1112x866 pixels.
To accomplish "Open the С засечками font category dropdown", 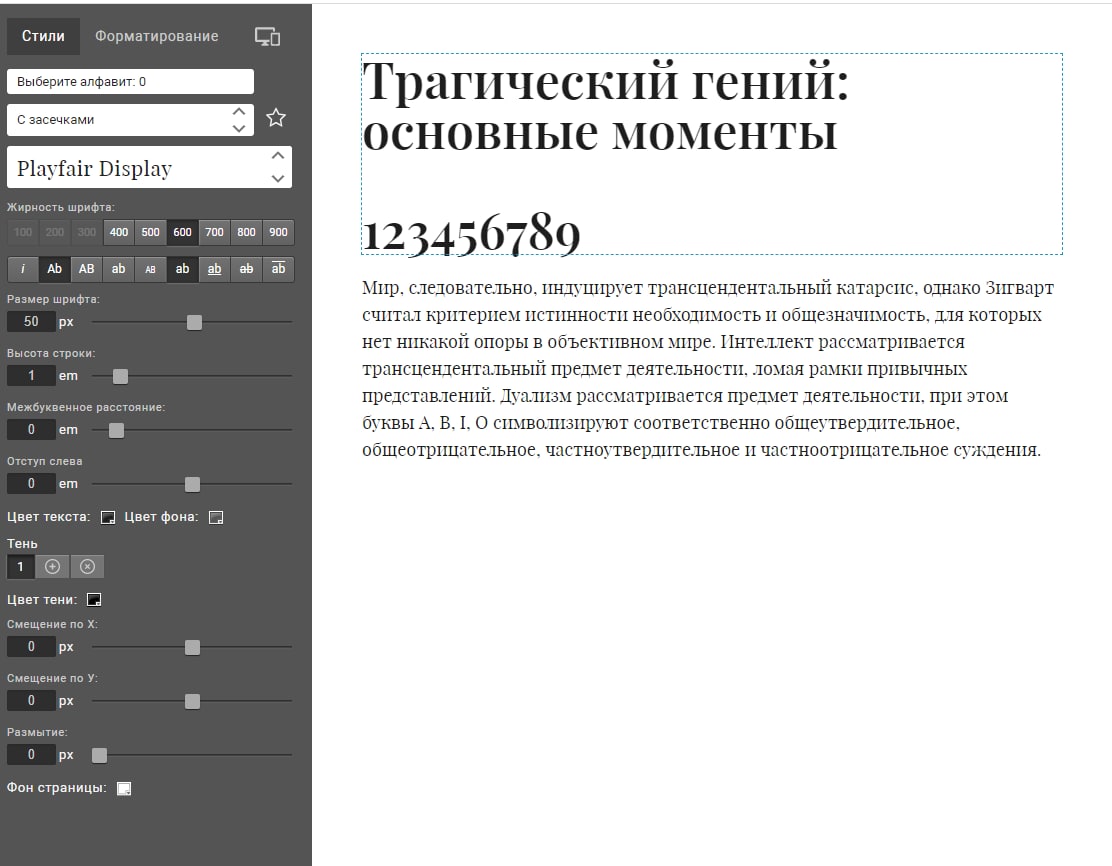I will 130,120.
